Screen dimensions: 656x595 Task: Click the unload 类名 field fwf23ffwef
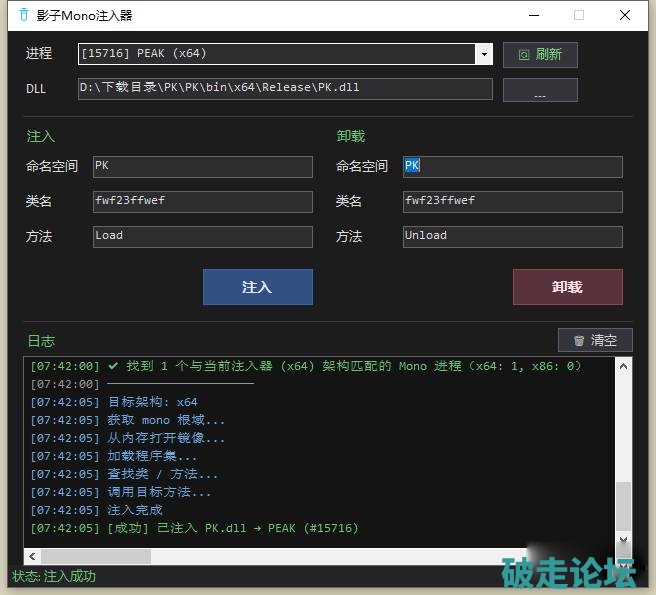click(x=512, y=201)
